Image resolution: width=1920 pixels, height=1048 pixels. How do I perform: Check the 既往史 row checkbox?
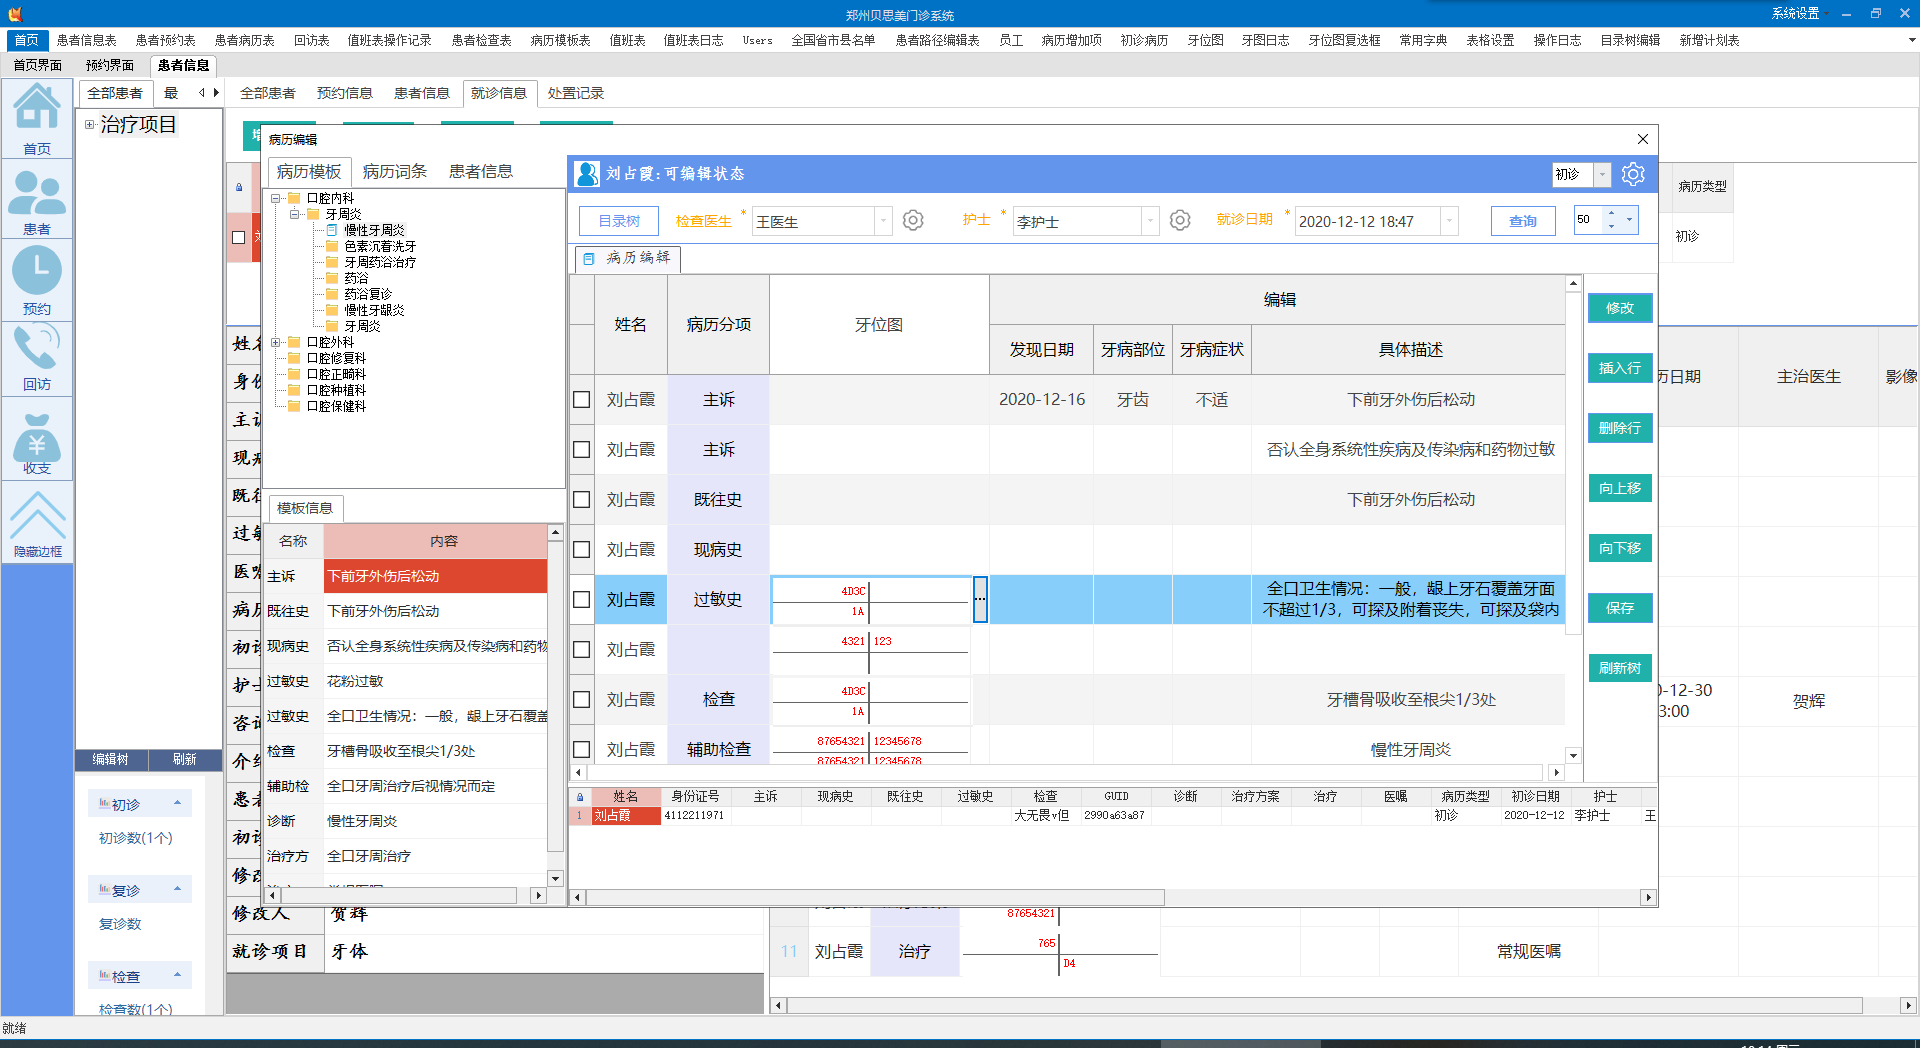(x=581, y=500)
